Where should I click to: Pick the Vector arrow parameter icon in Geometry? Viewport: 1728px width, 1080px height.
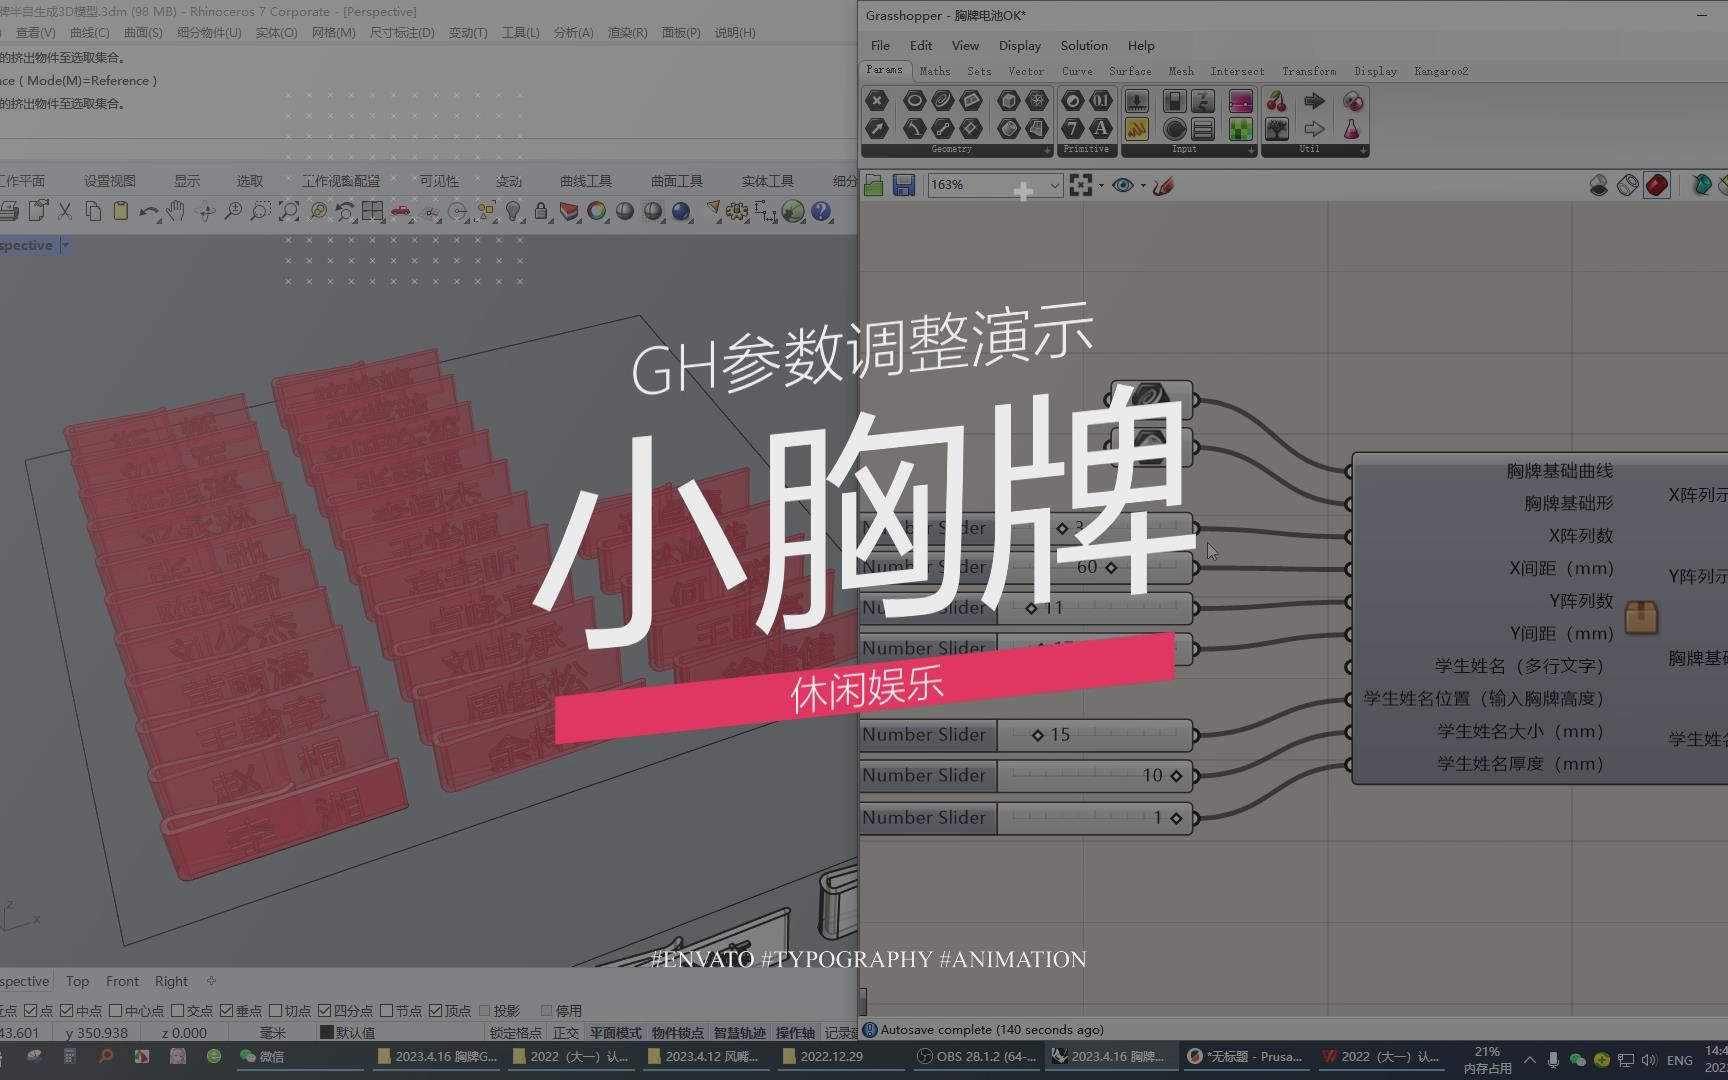pos(877,129)
